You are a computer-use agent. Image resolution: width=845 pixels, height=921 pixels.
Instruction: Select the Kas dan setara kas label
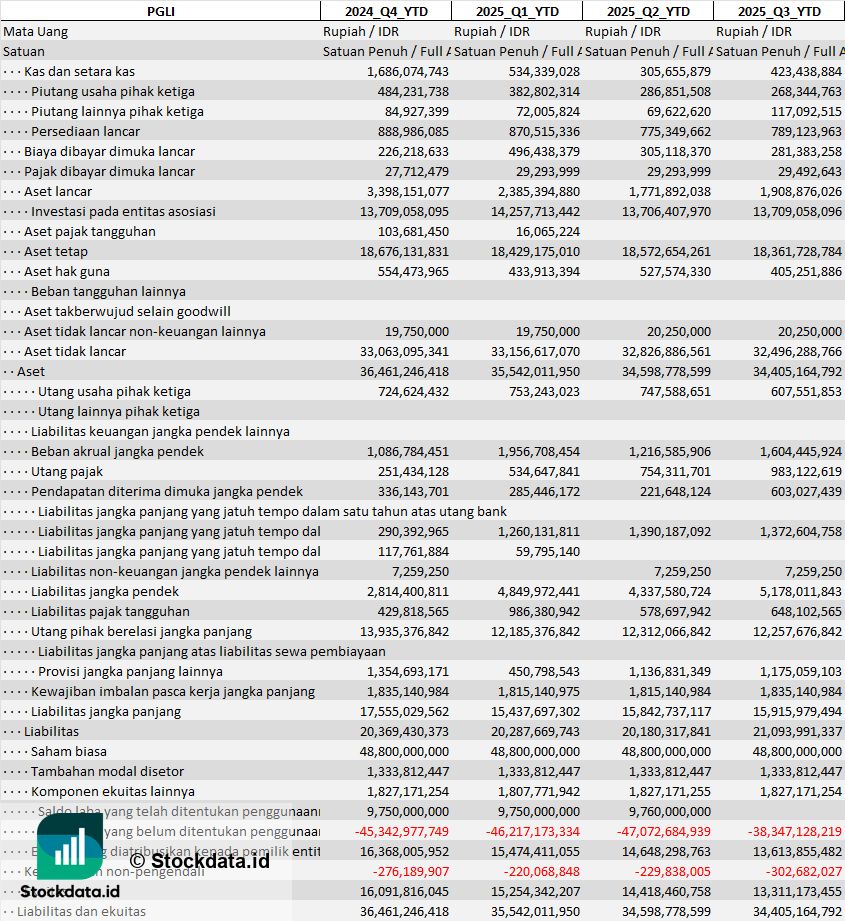[x=79, y=71]
